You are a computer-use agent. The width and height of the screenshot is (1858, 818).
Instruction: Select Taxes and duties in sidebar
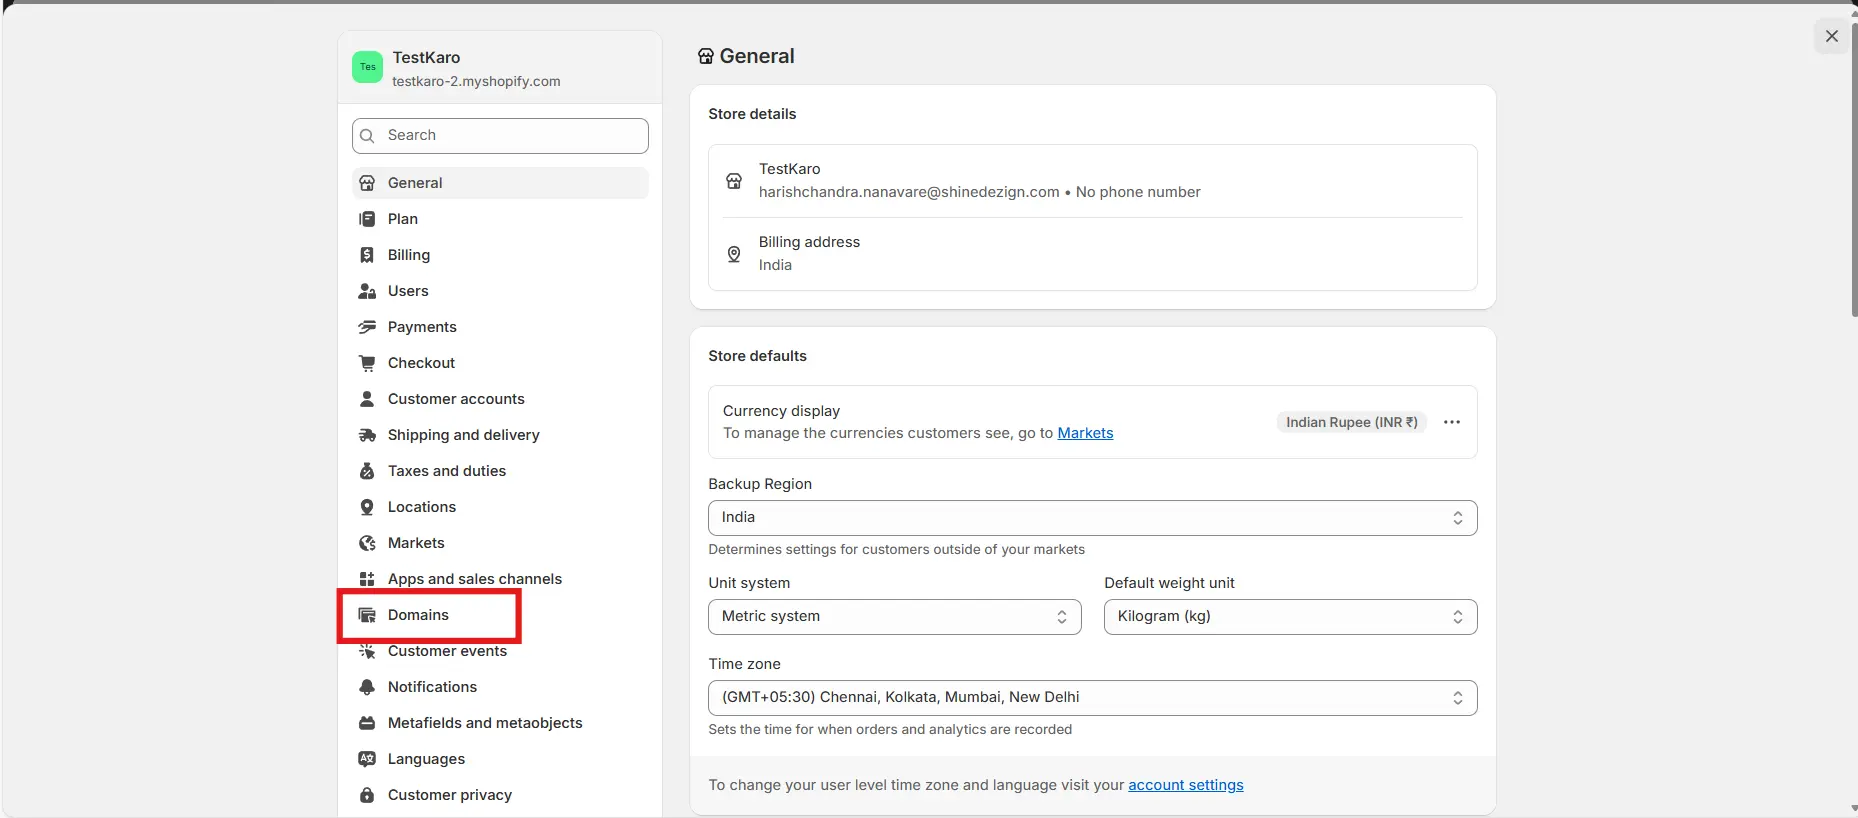pos(446,471)
